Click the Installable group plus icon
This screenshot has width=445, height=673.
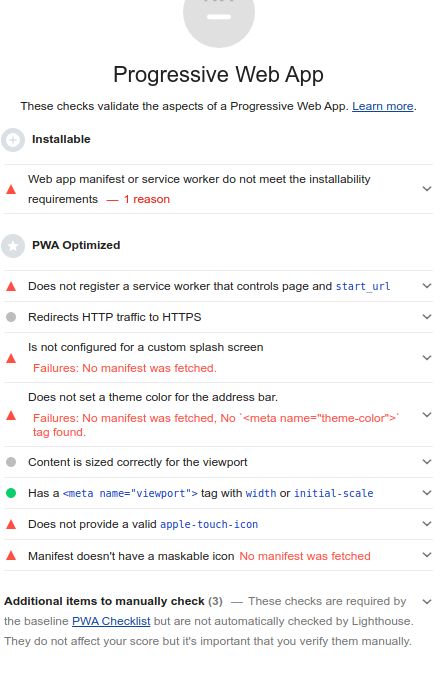13,140
